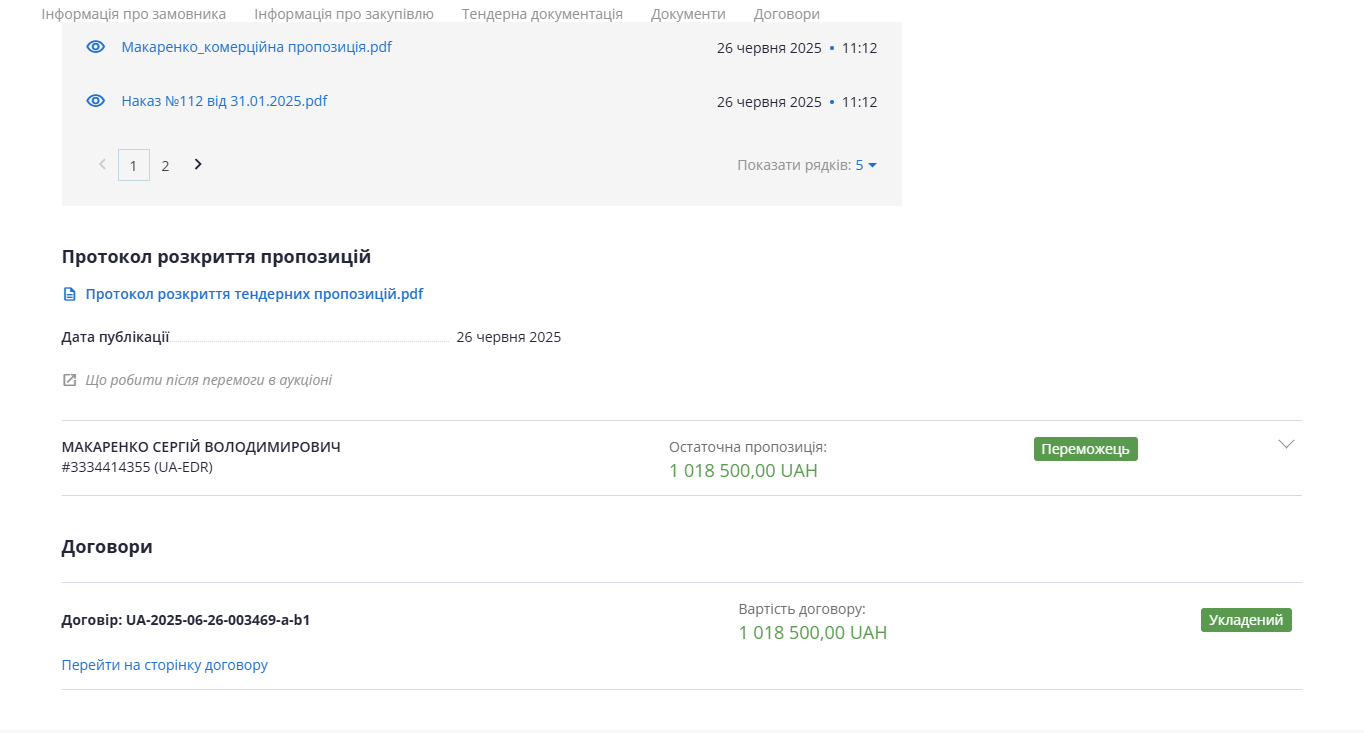The width and height of the screenshot is (1364, 733).
Task: Select page 2 in pagination
Action: point(166,166)
